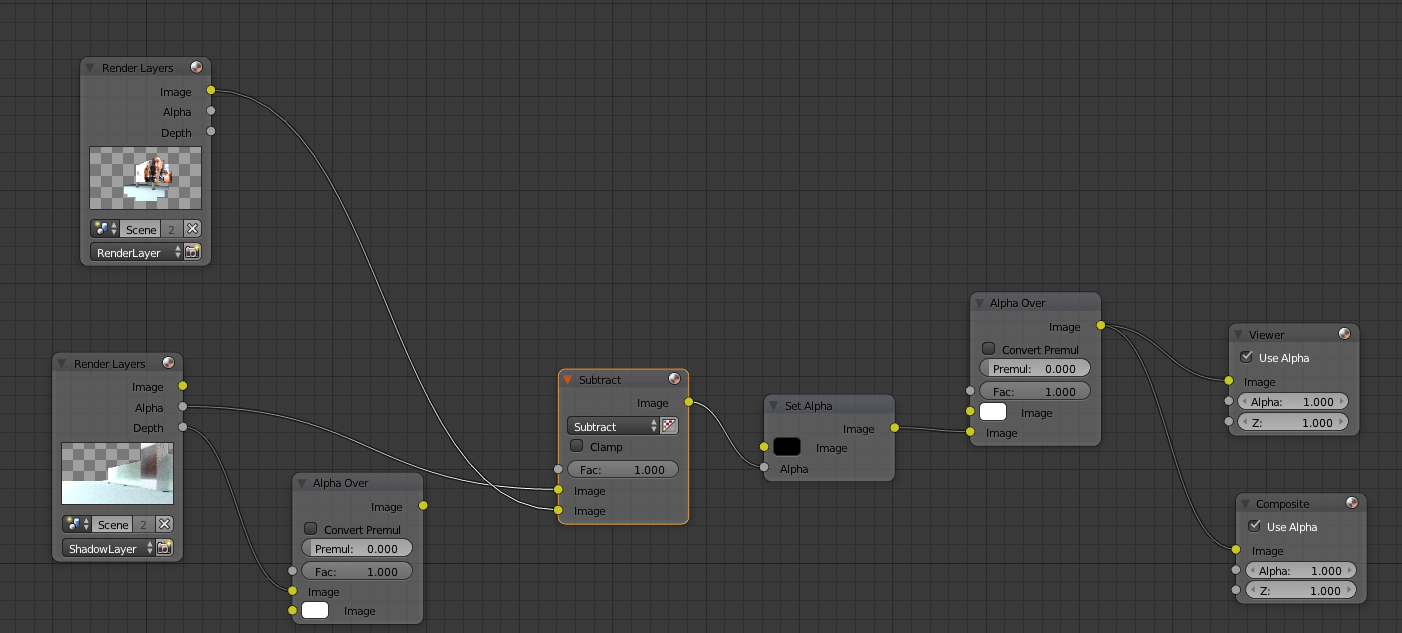Click Depth output socket of ShadowLayer Render Layers node
1402x633 pixels.
coord(182,427)
